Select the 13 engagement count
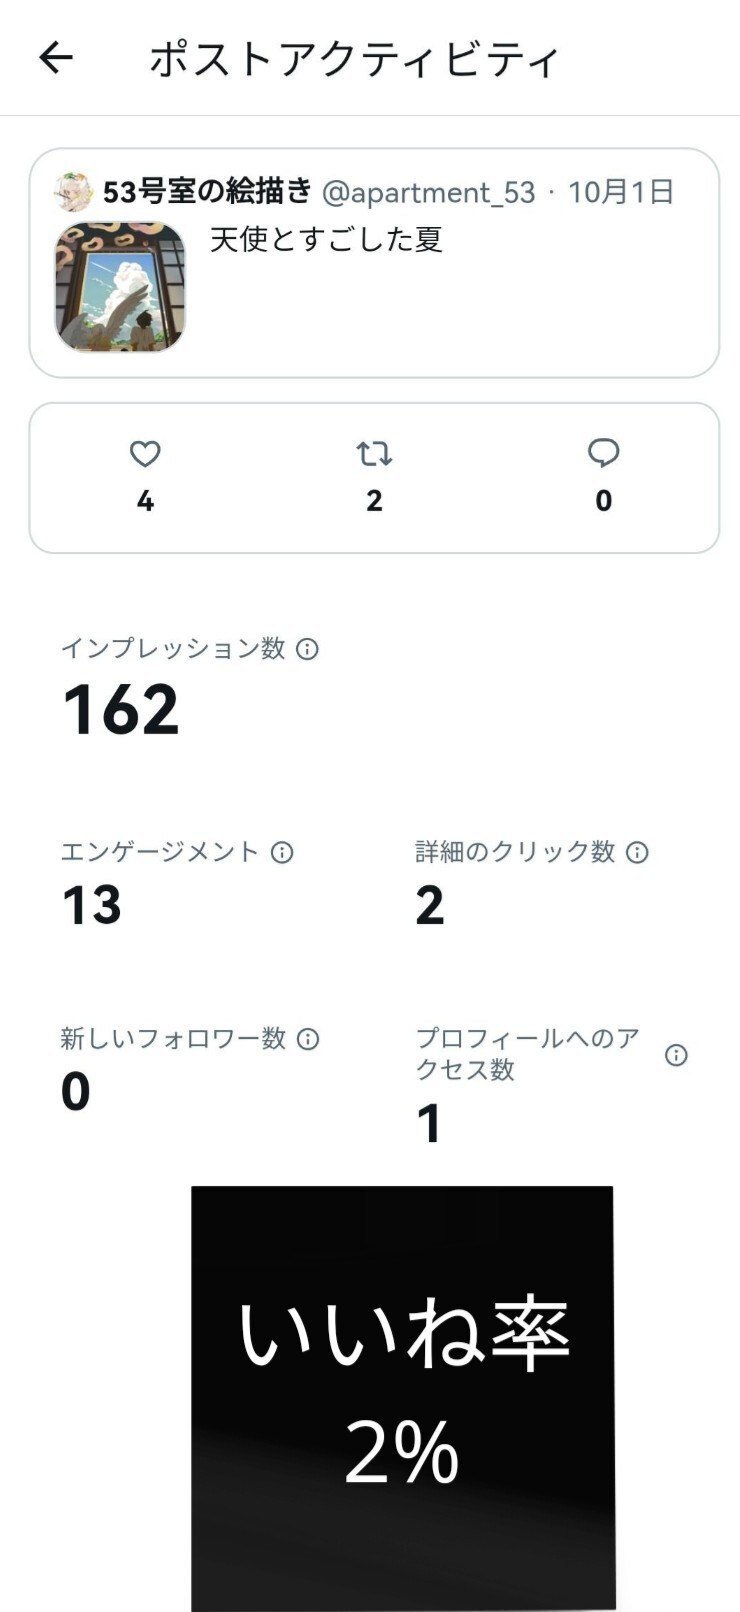 92,905
